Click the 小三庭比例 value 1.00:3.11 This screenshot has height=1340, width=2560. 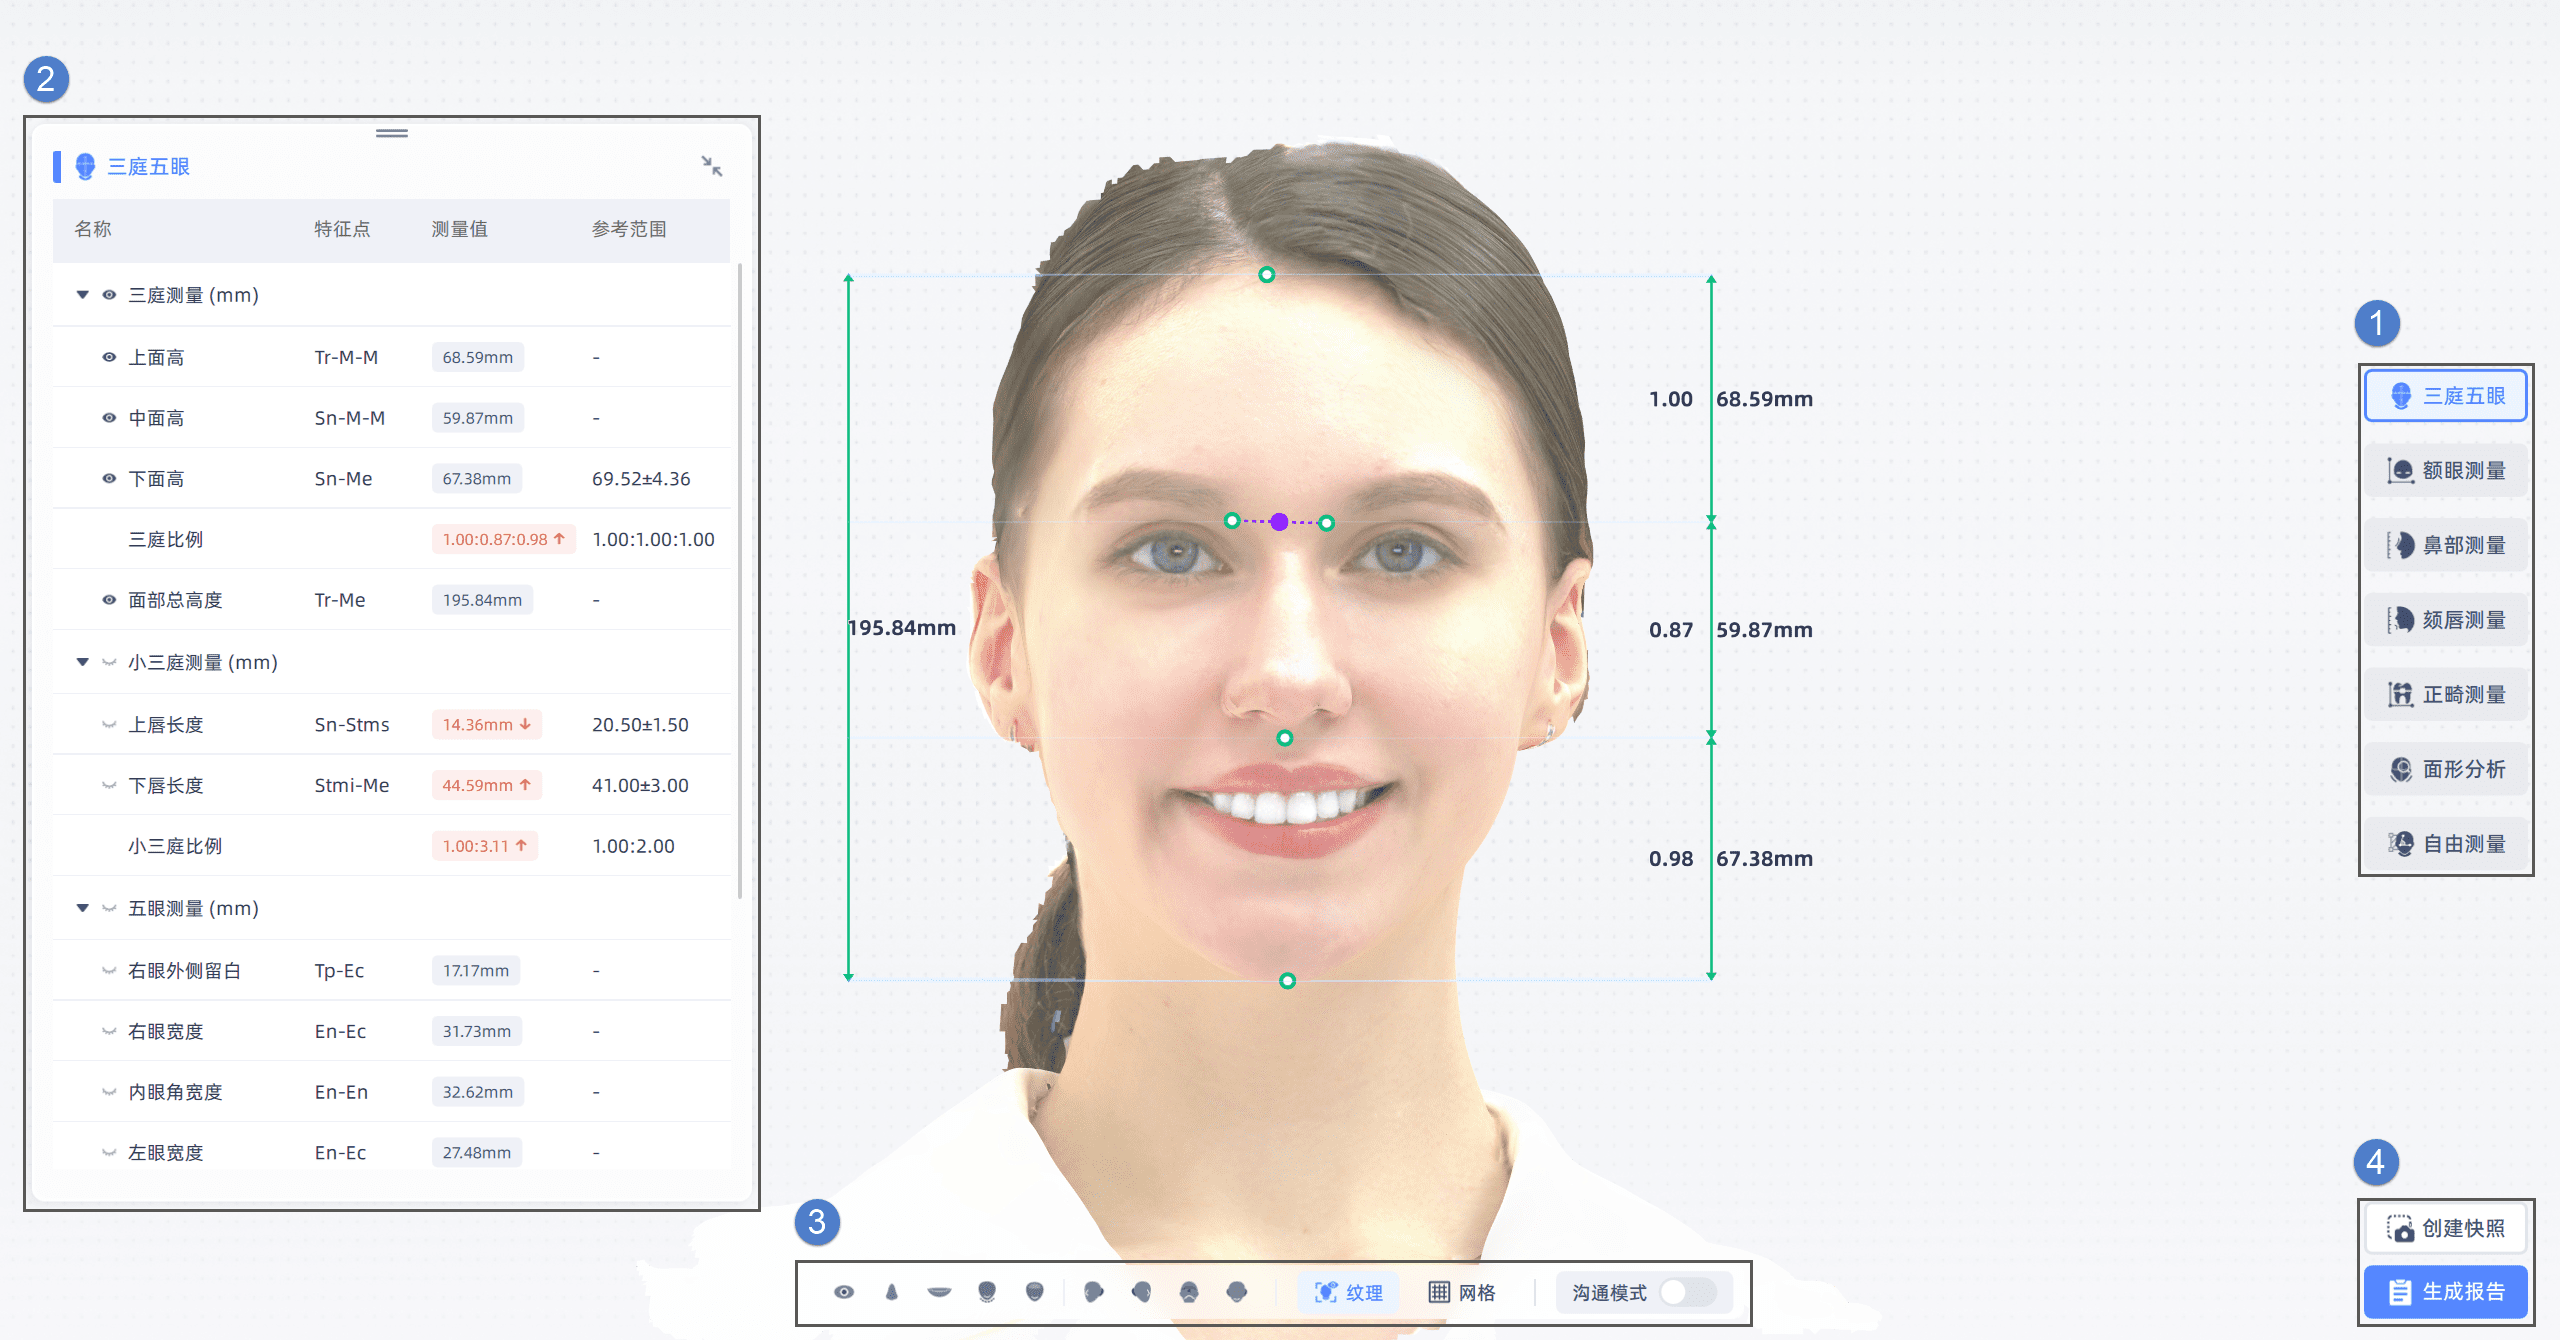coord(485,846)
